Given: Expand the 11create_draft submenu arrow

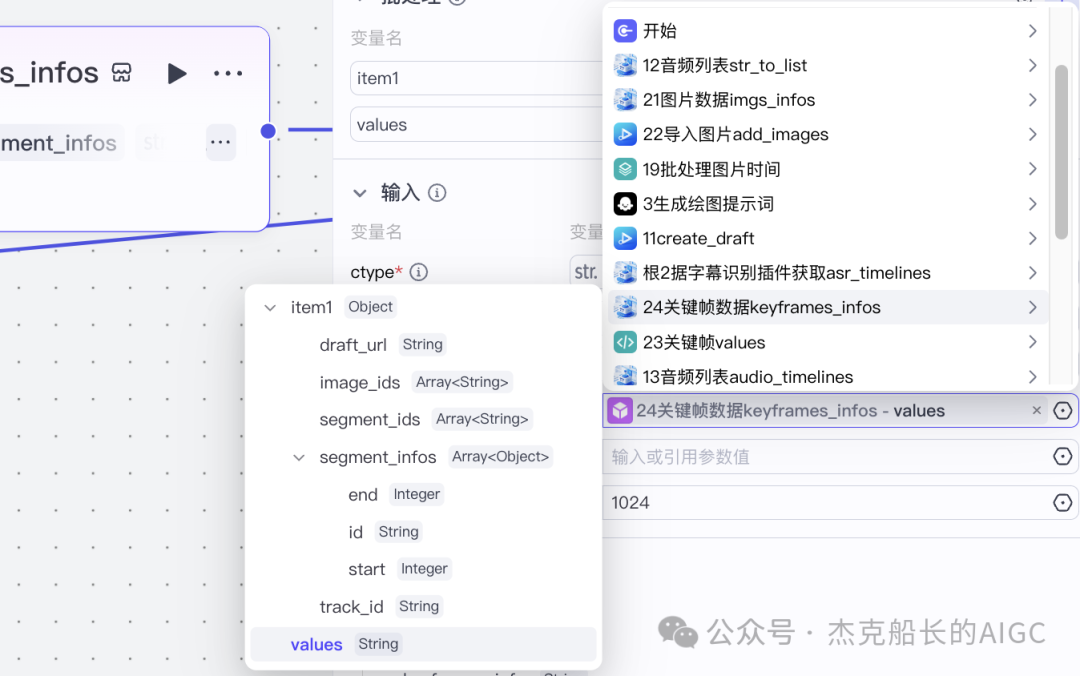Looking at the screenshot, I should (1032, 238).
